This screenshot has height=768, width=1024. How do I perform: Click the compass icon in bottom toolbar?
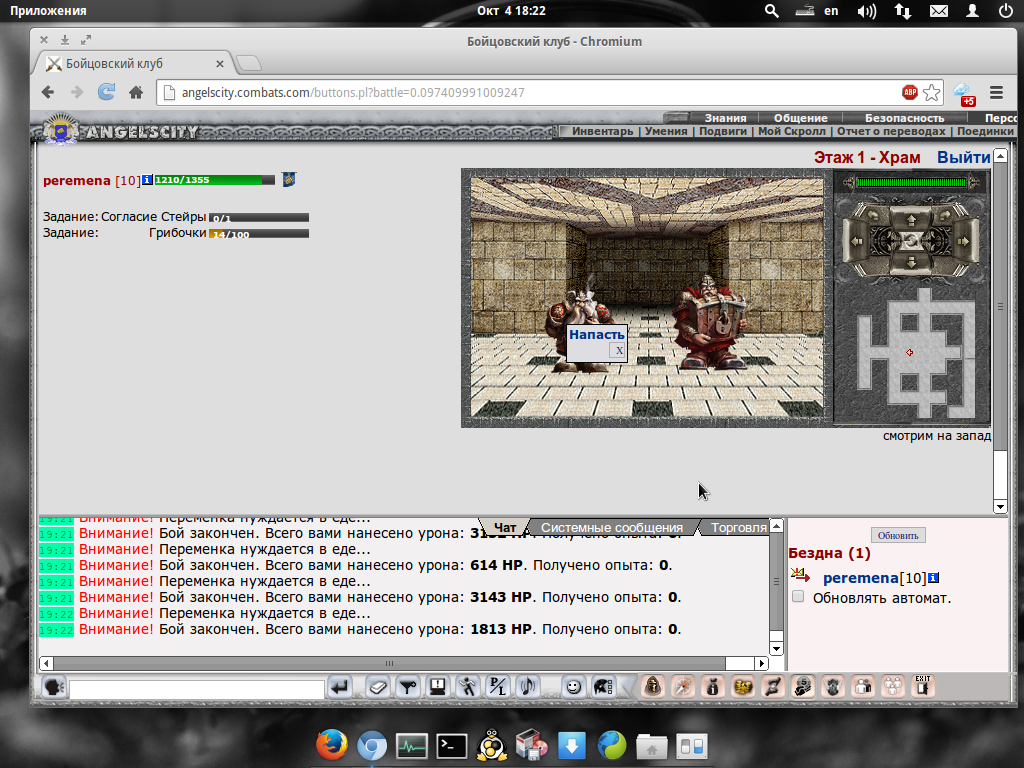pos(683,686)
